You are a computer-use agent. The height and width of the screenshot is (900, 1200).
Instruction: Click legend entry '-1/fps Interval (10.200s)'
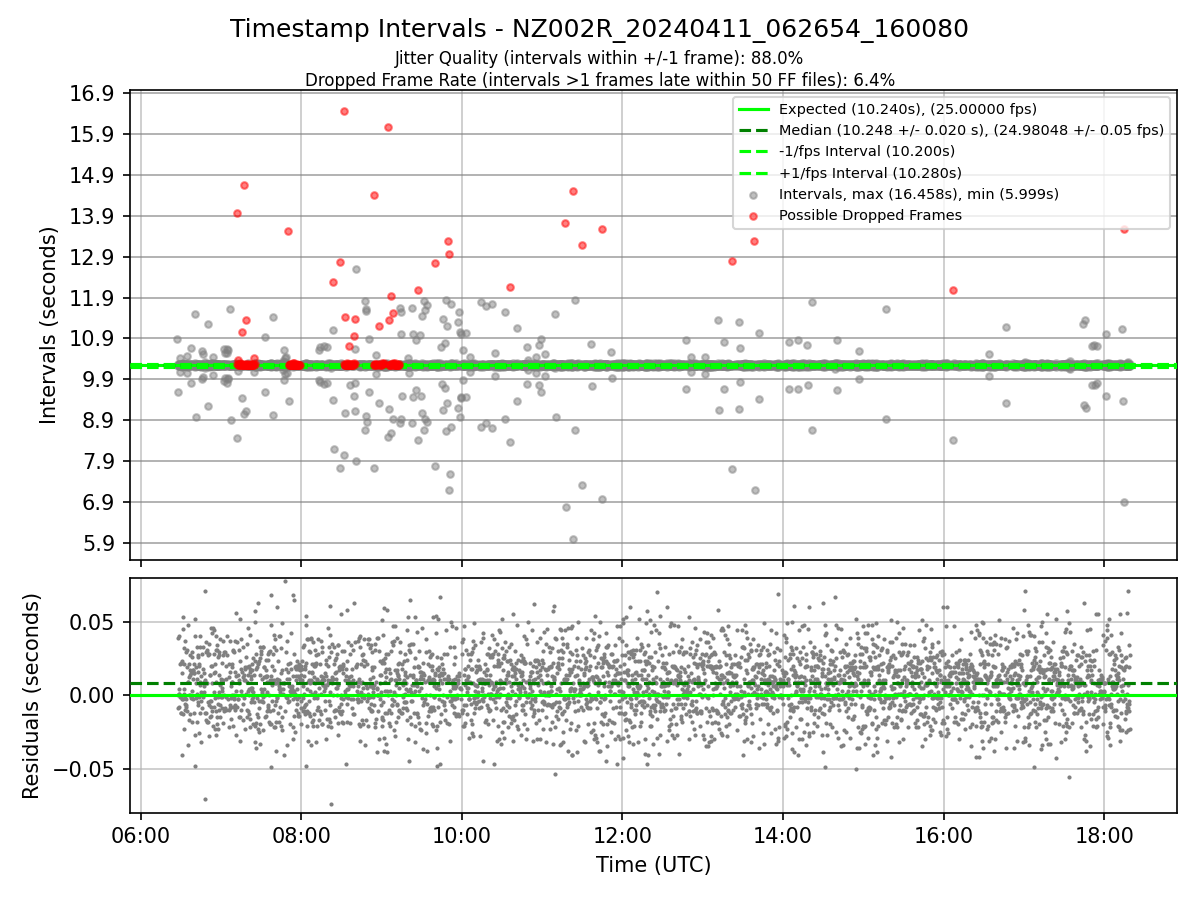coord(867,151)
